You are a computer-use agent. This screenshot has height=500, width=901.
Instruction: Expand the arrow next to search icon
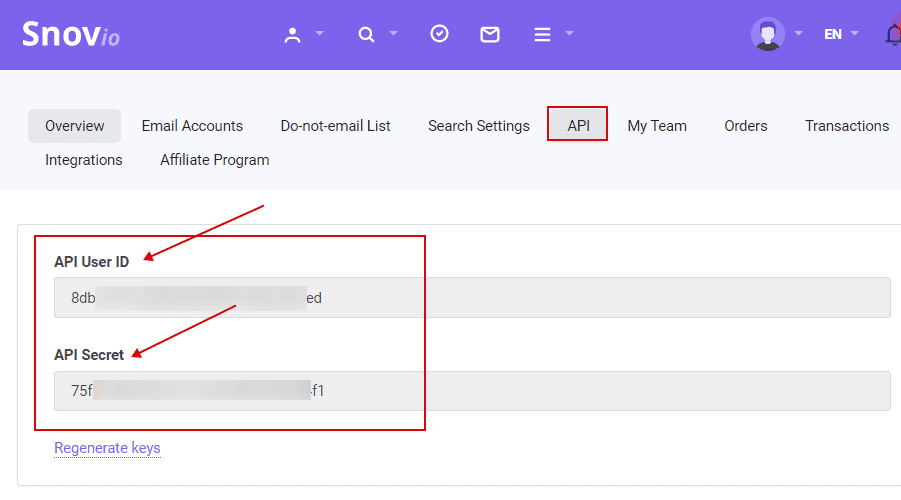click(394, 34)
